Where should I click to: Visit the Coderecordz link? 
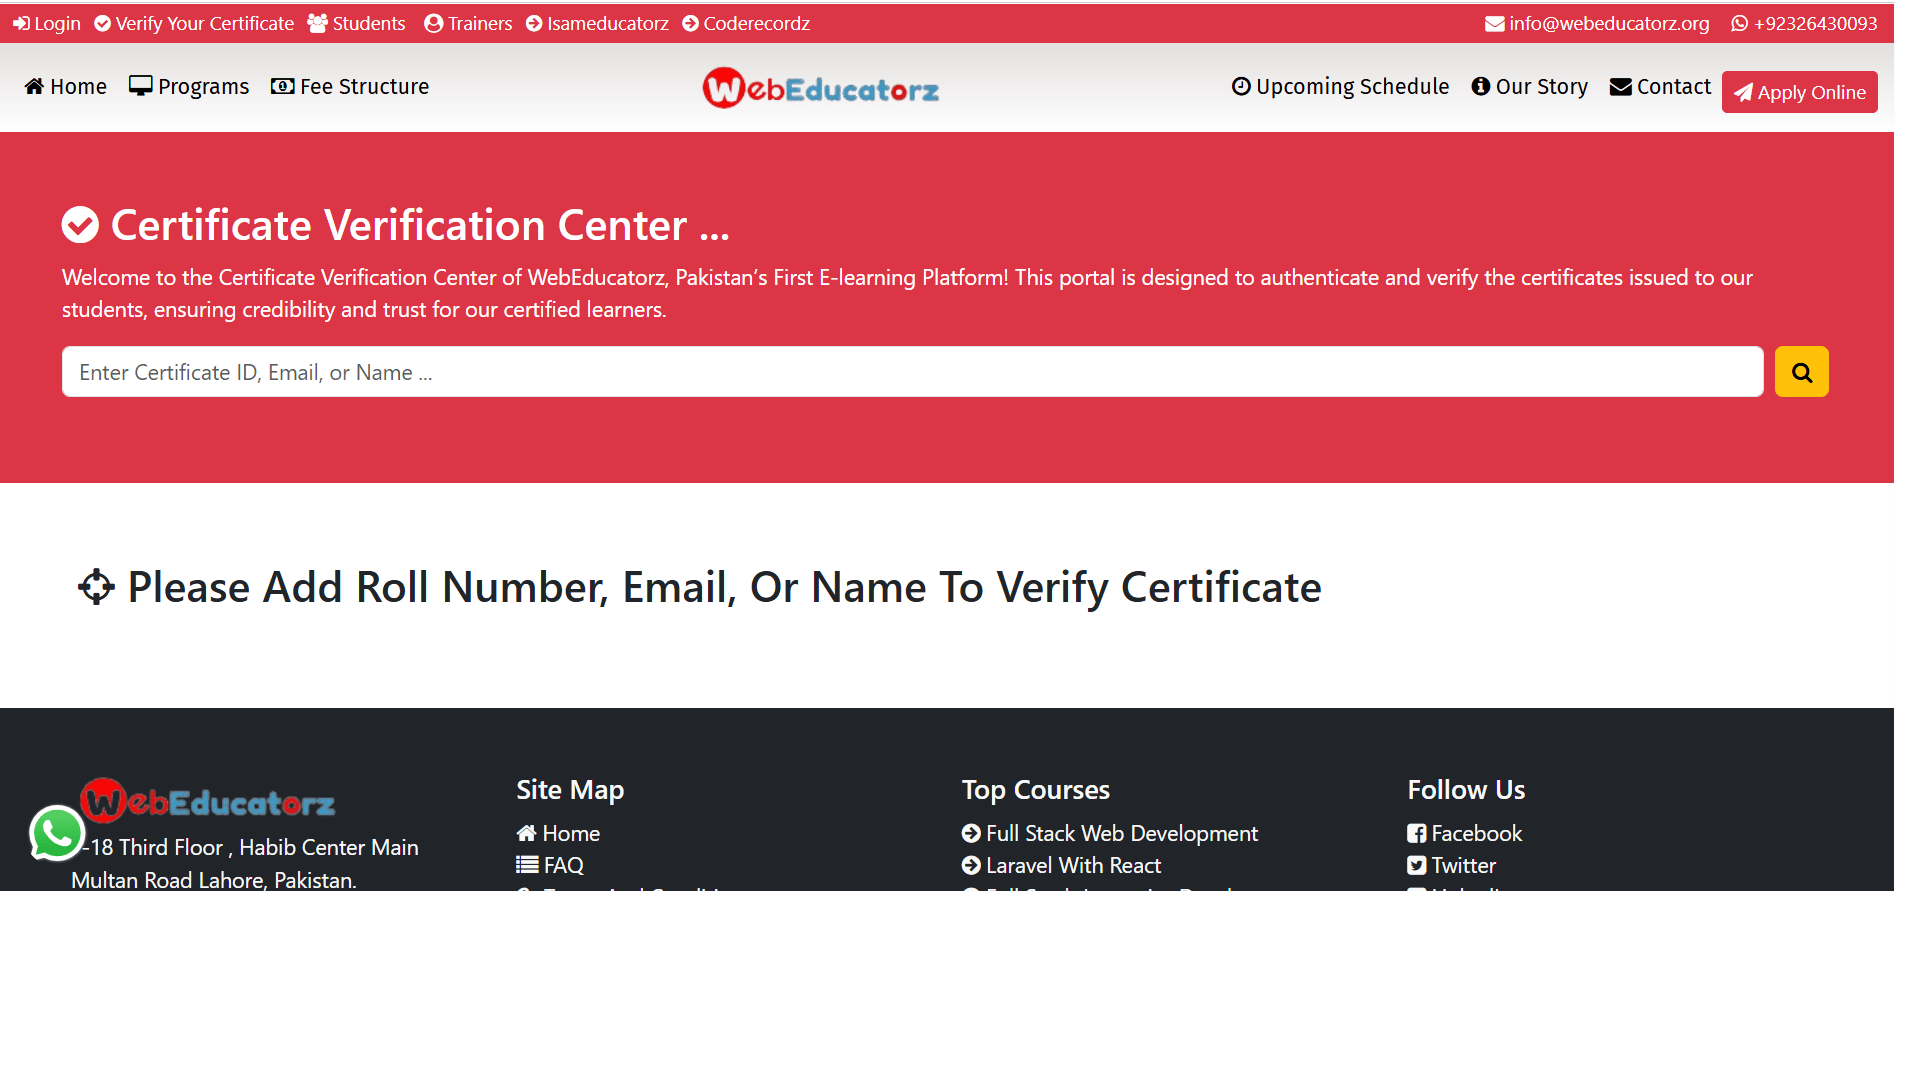tap(746, 23)
